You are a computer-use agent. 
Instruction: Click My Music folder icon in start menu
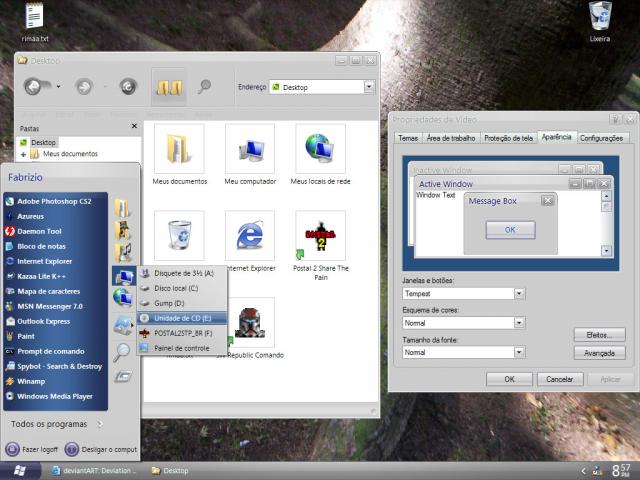123,252
